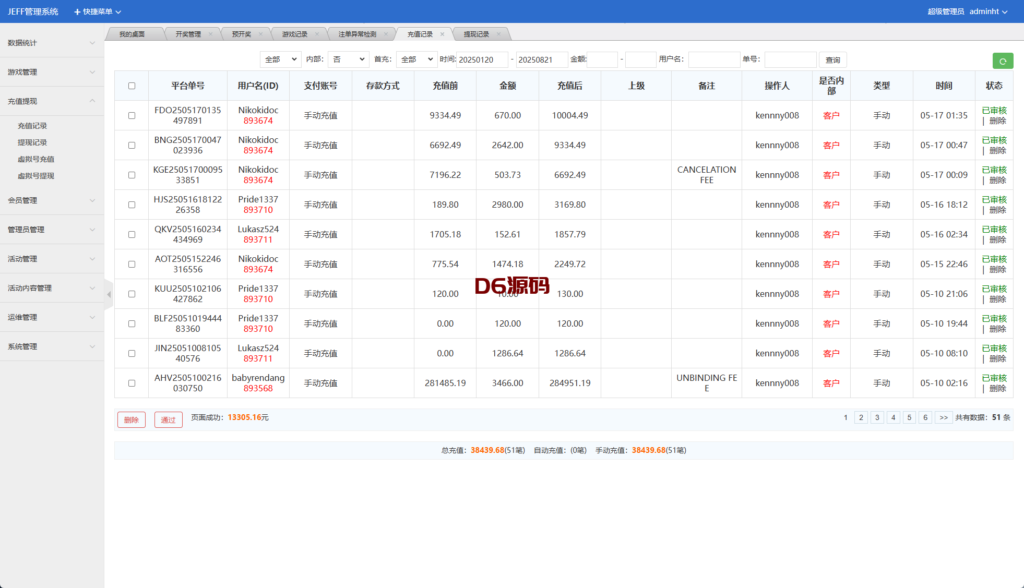Go to next pages with the >> button
Image resolution: width=1024 pixels, height=588 pixels.
(x=943, y=418)
